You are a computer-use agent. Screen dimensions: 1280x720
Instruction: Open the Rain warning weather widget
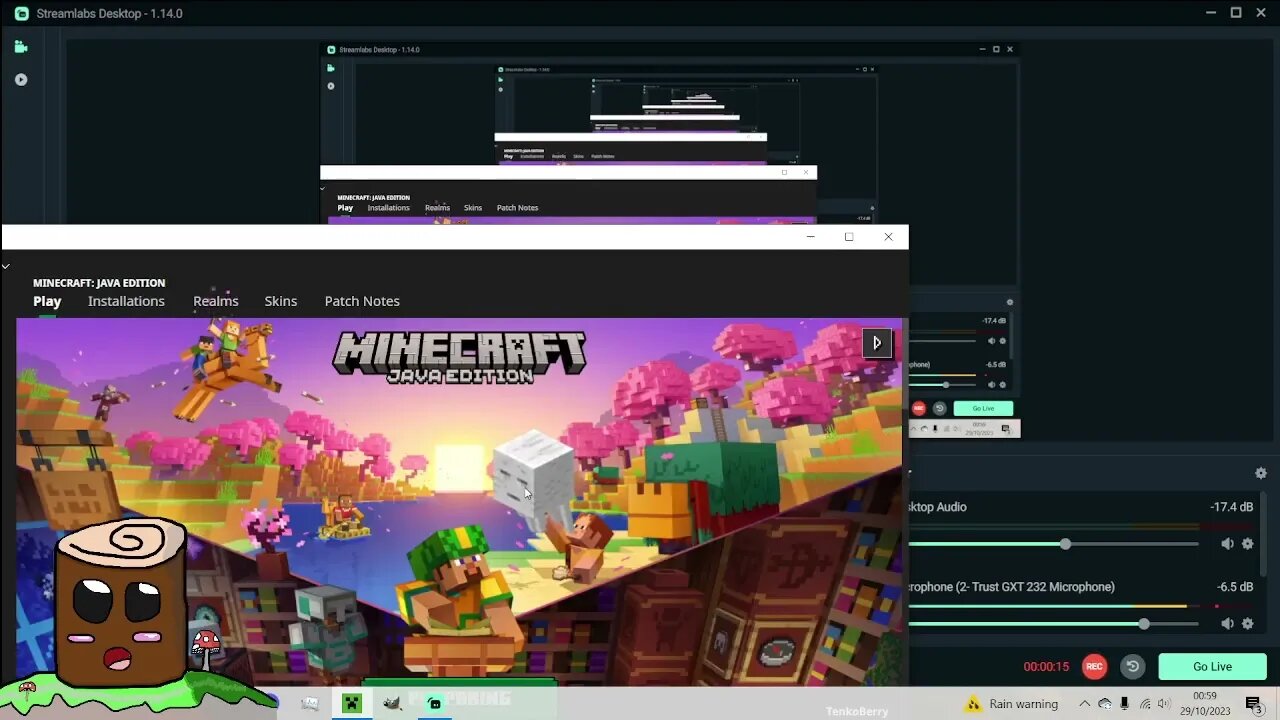pyautogui.click(x=1011, y=704)
